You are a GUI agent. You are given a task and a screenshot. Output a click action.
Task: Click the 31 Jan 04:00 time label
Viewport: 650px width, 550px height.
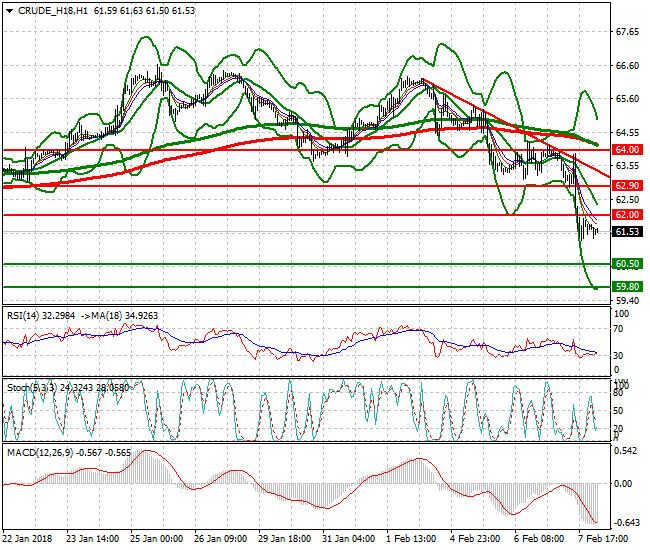coord(348,539)
